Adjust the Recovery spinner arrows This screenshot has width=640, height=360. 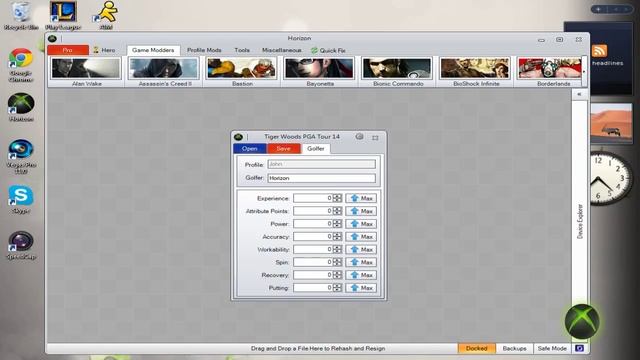(x=337, y=275)
